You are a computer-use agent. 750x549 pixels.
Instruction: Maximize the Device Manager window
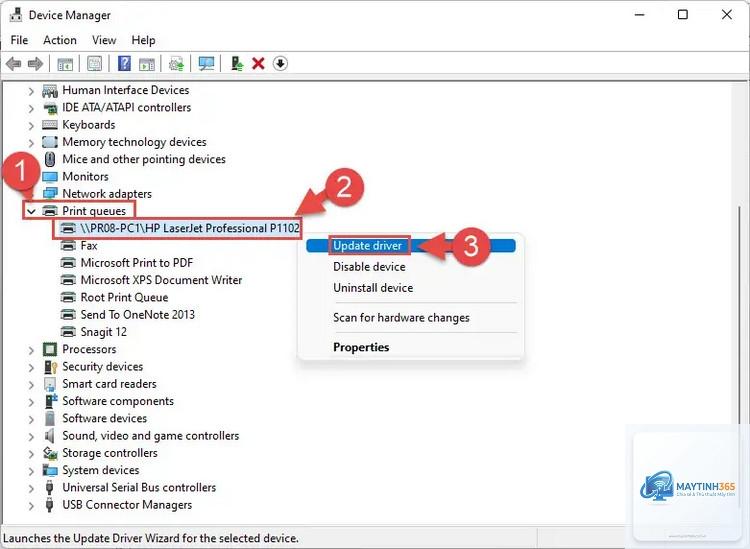[683, 15]
